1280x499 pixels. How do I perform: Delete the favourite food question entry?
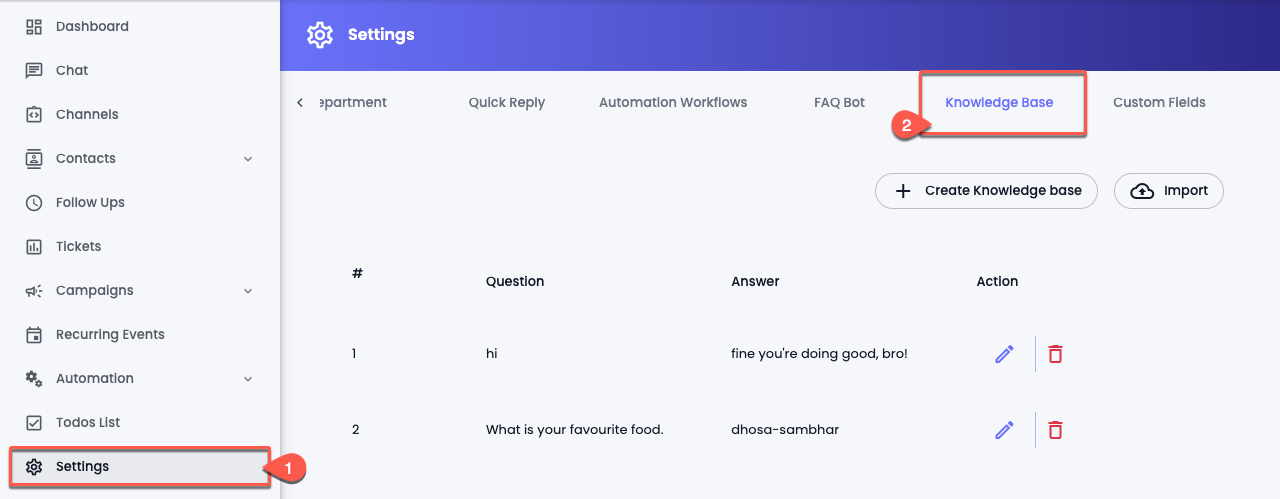pyautogui.click(x=1055, y=430)
